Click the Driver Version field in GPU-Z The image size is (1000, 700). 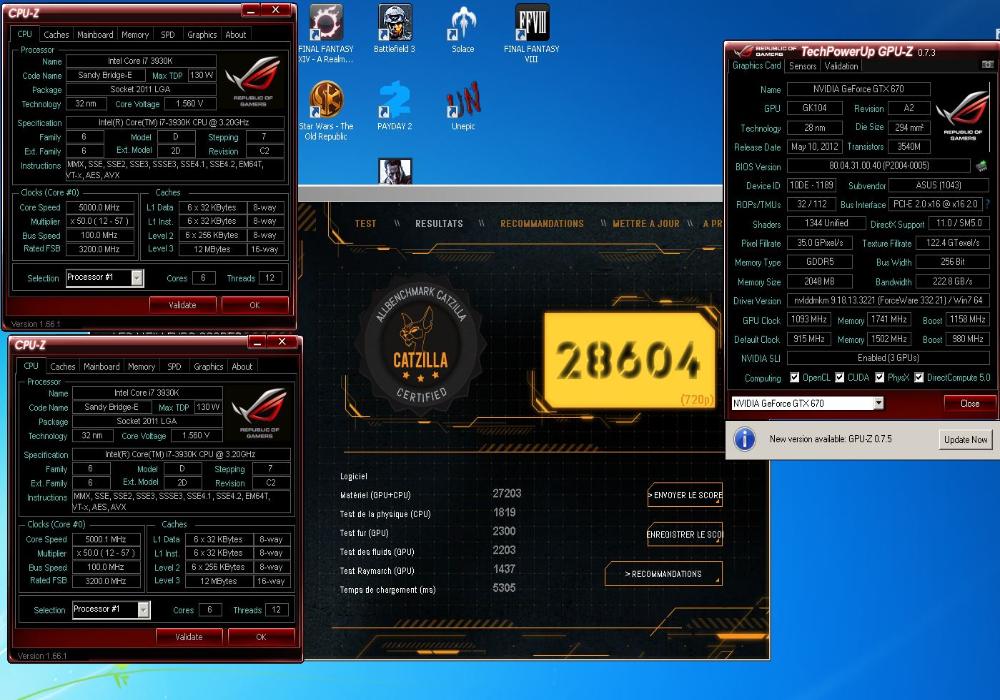point(888,300)
